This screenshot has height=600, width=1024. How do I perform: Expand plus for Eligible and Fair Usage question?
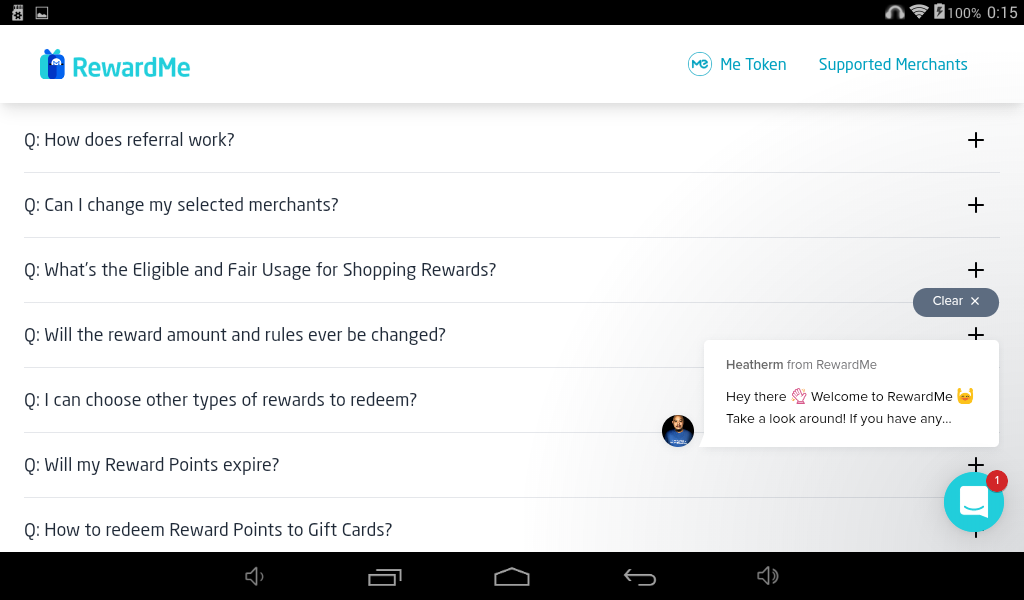pos(976,270)
